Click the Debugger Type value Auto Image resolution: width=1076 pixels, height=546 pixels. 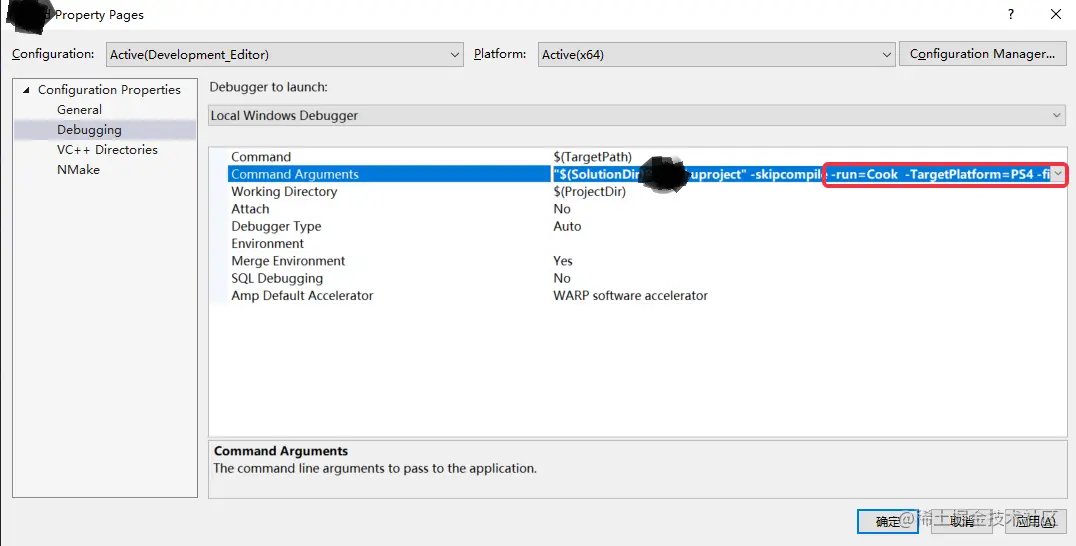point(567,226)
